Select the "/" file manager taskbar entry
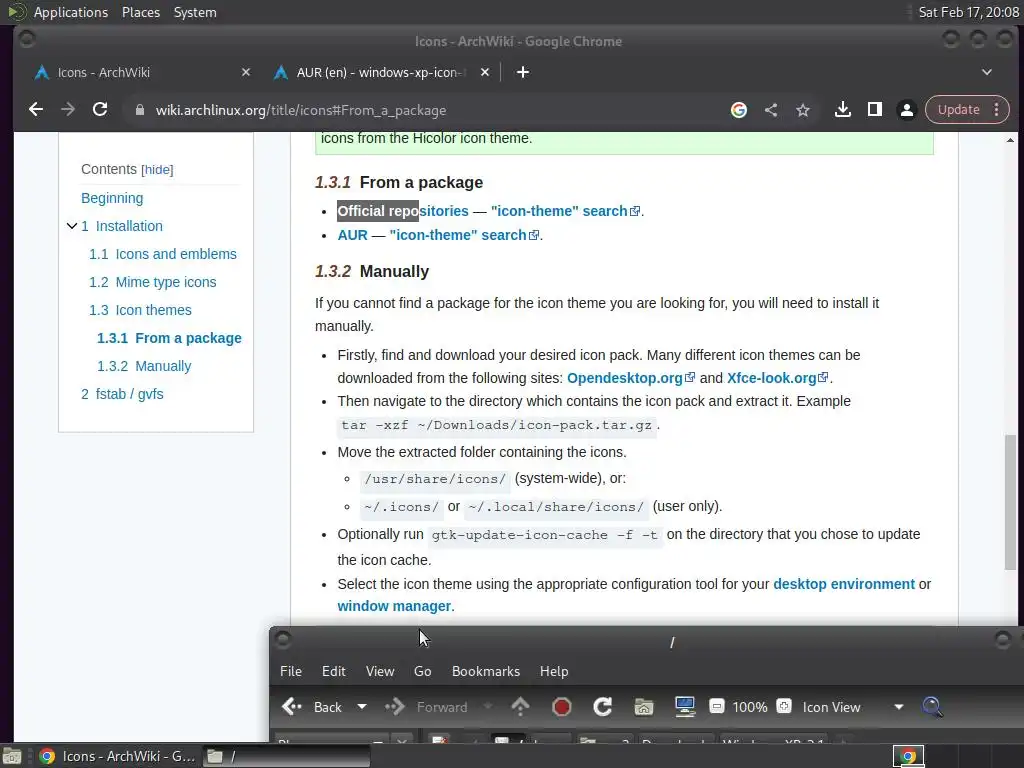This screenshot has height=768, width=1024. 286,756
